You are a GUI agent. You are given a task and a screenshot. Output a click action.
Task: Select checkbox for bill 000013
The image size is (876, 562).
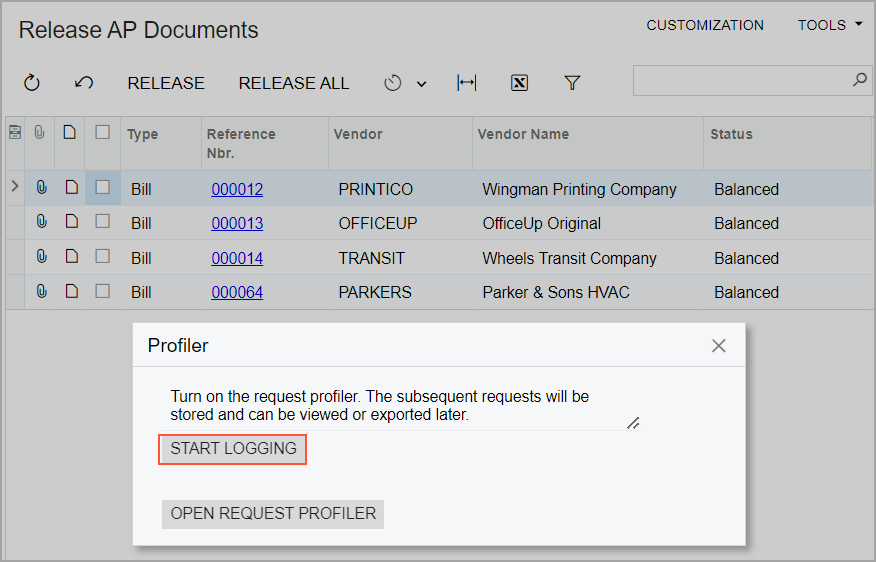pos(102,221)
